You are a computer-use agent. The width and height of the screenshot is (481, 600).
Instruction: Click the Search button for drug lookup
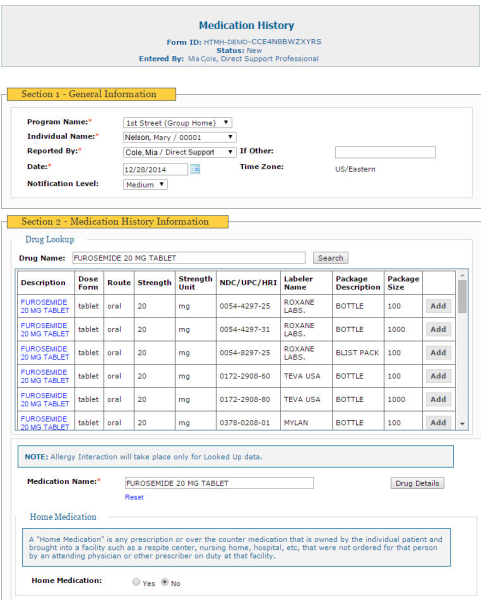[x=331, y=258]
